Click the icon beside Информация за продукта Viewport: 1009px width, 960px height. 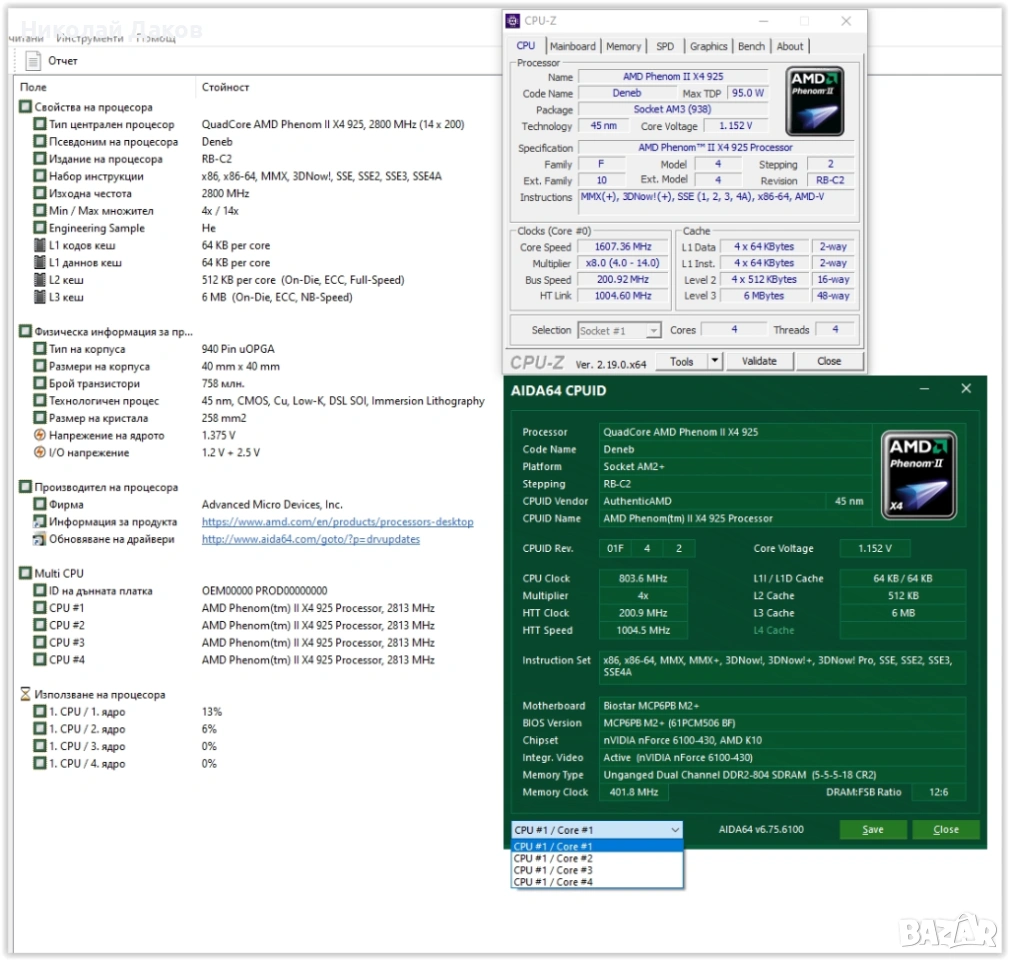pos(40,522)
